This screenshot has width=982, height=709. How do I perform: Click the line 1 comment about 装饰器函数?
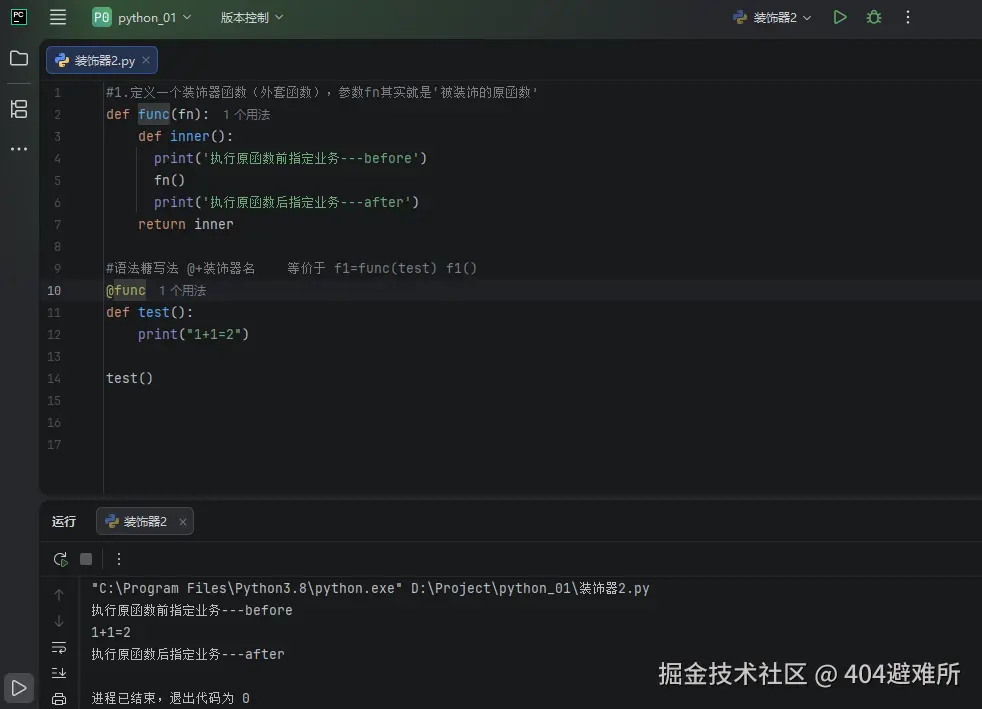click(322, 93)
